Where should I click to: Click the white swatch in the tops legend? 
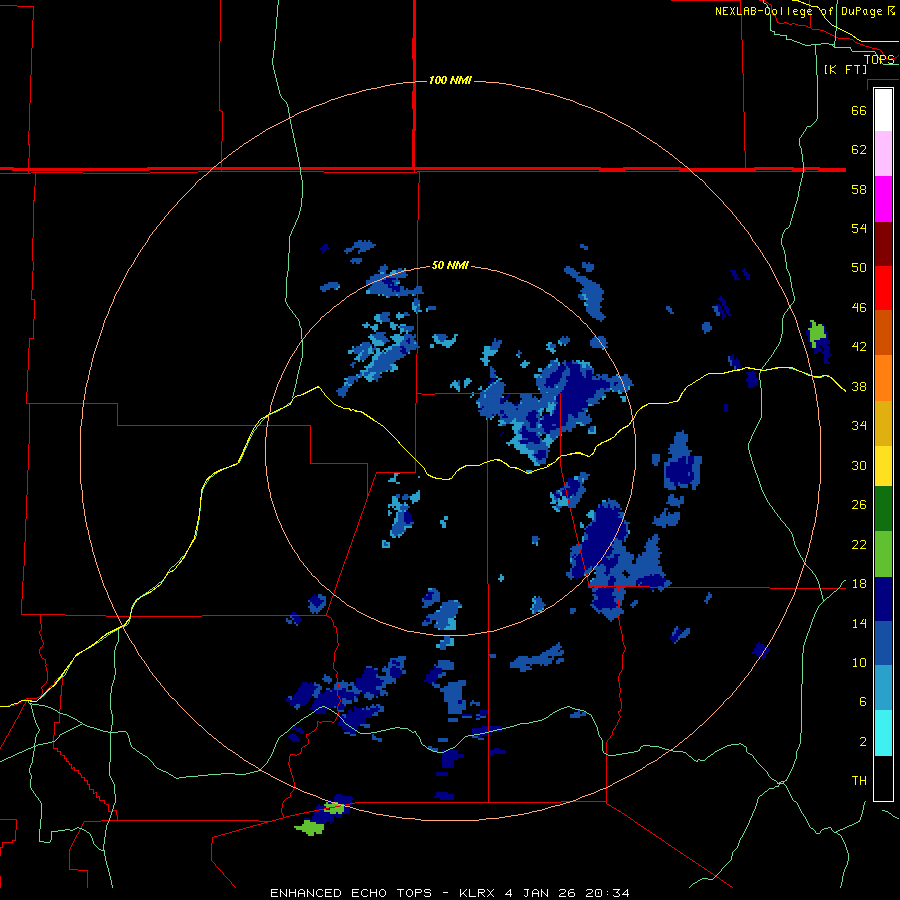(x=883, y=110)
